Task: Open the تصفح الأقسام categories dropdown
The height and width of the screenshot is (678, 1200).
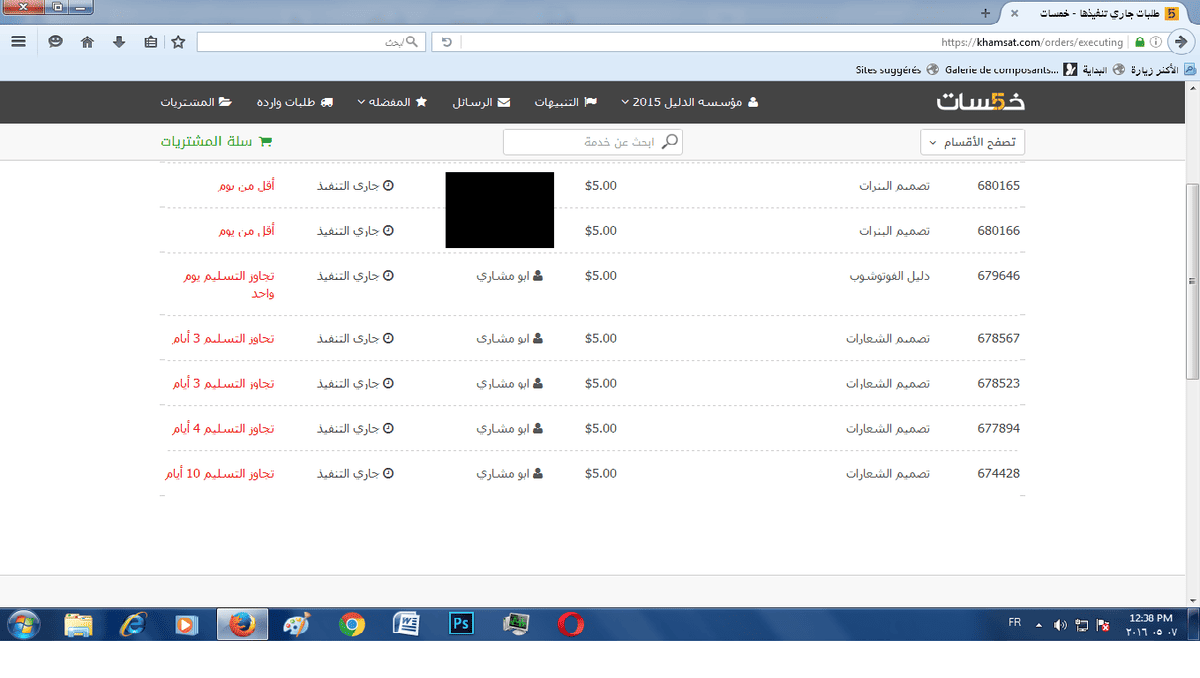Action: point(972,142)
